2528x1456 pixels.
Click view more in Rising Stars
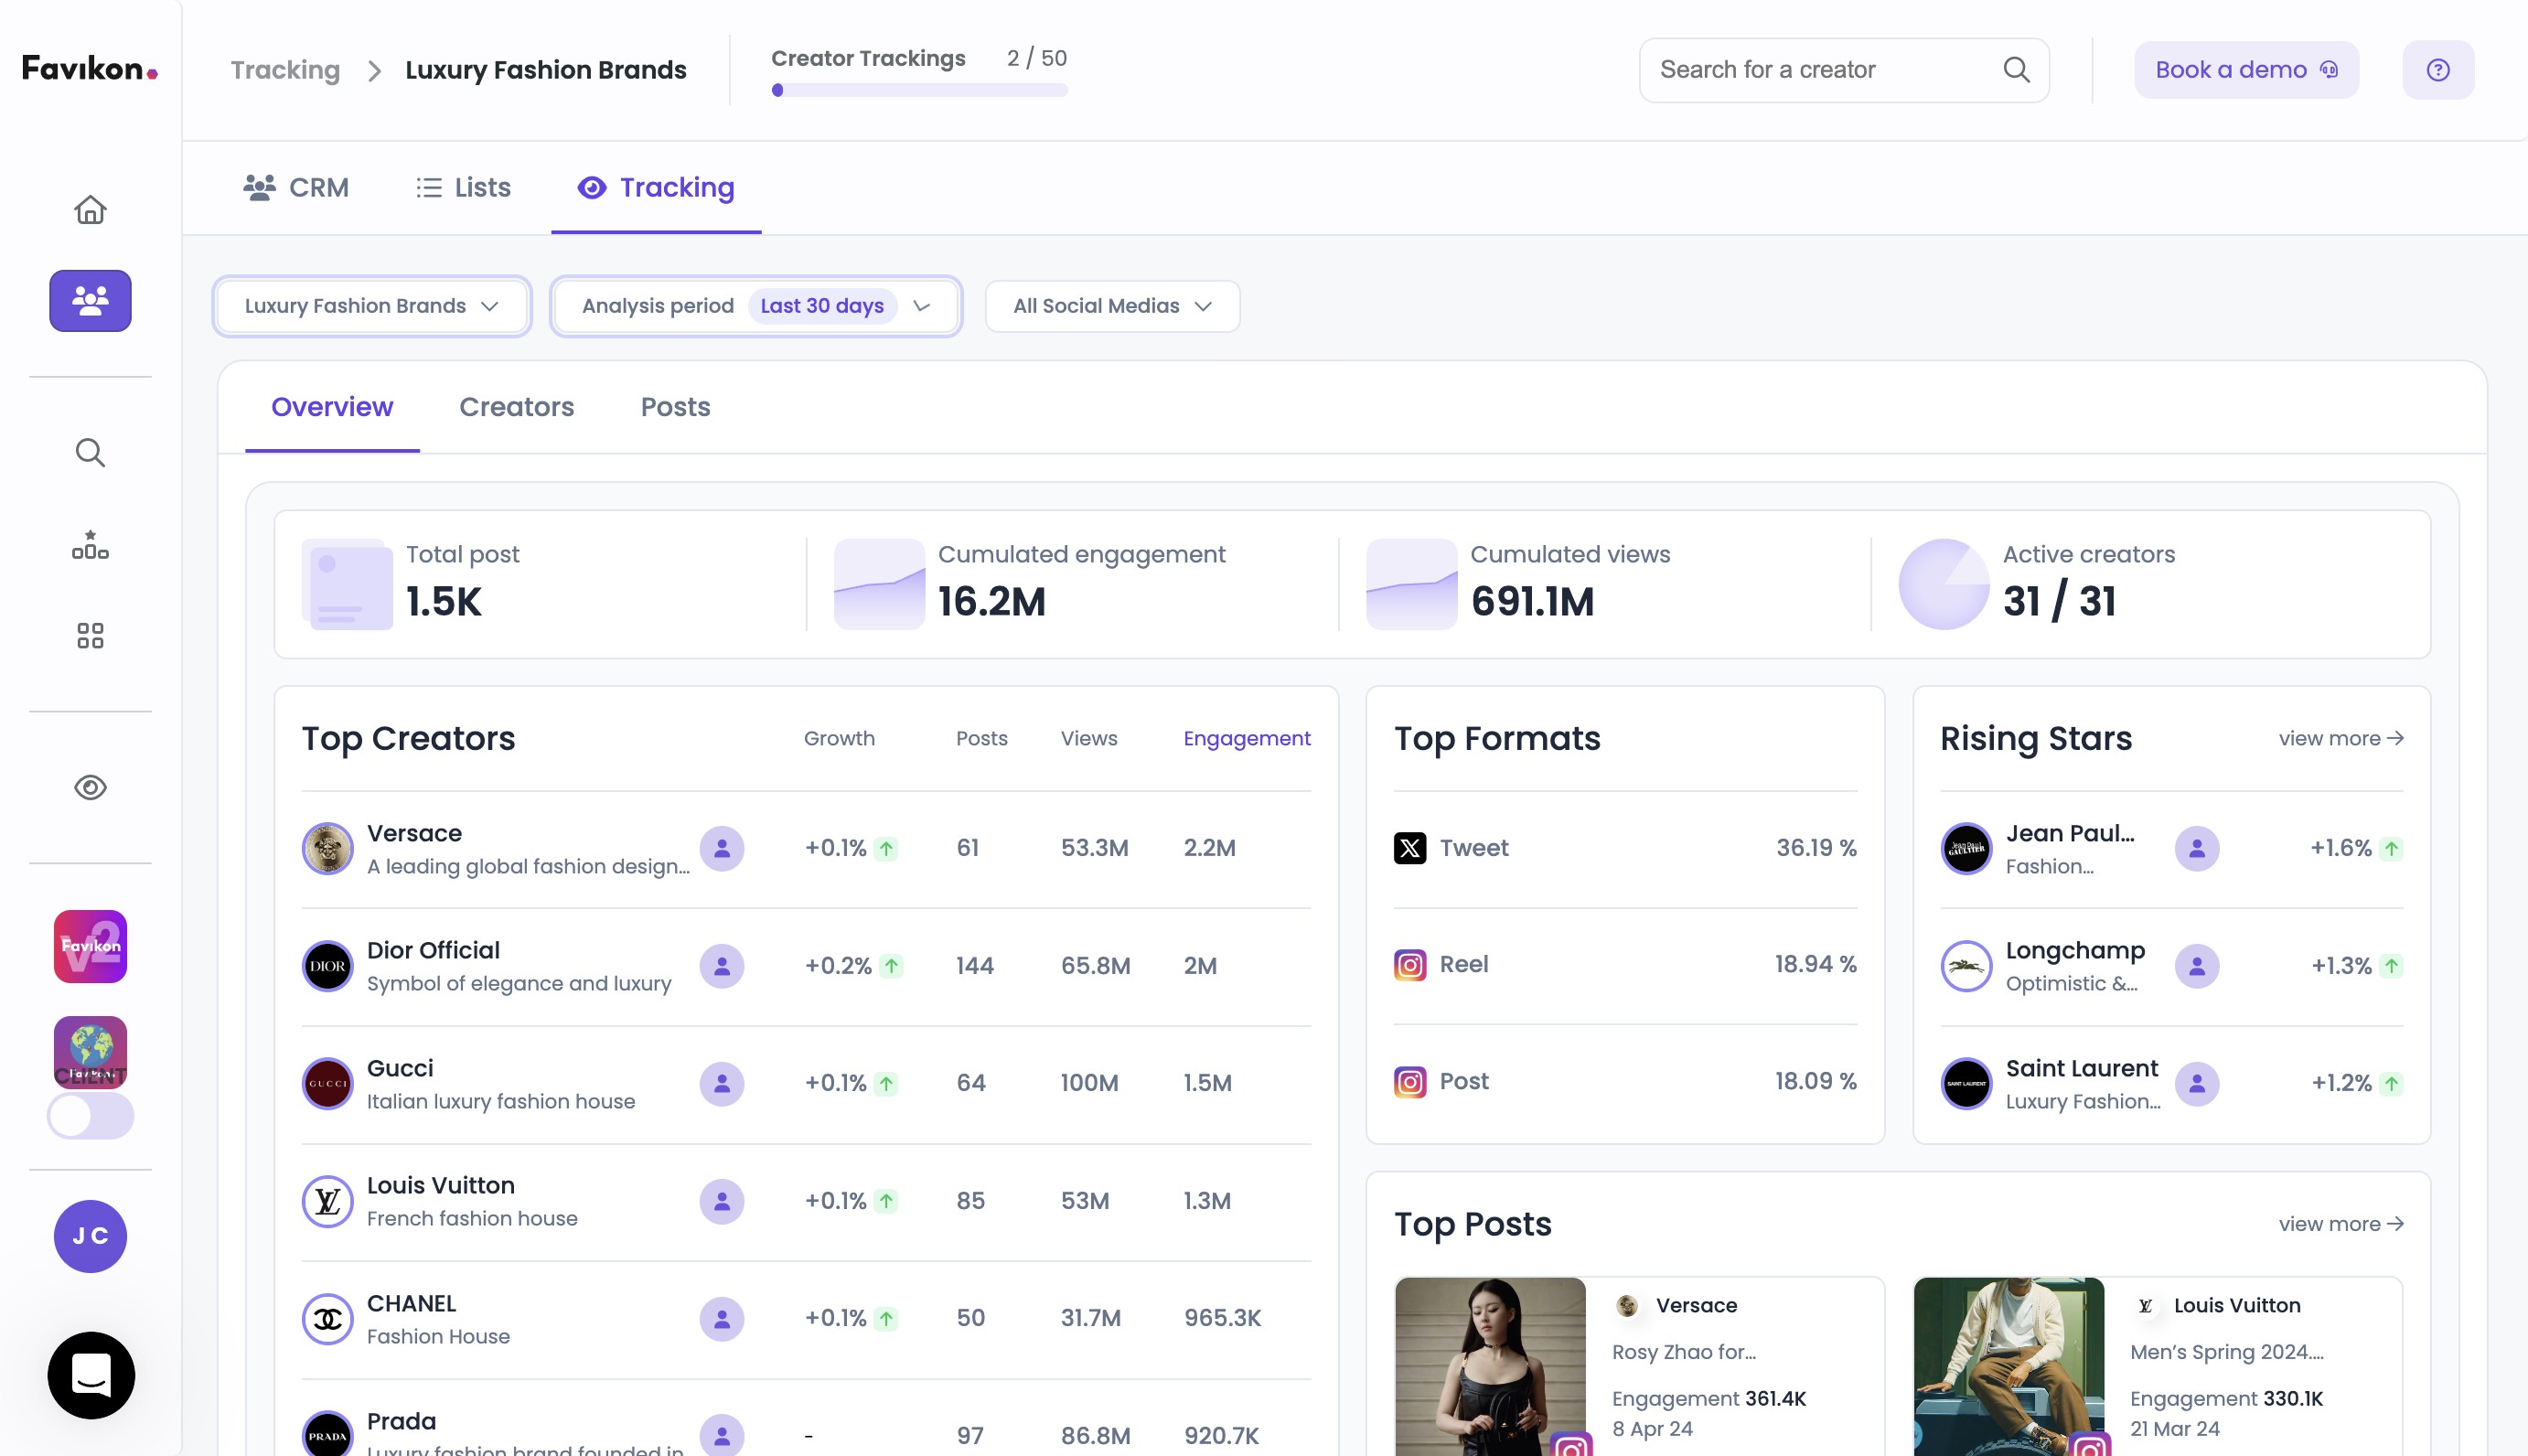pyautogui.click(x=2340, y=739)
